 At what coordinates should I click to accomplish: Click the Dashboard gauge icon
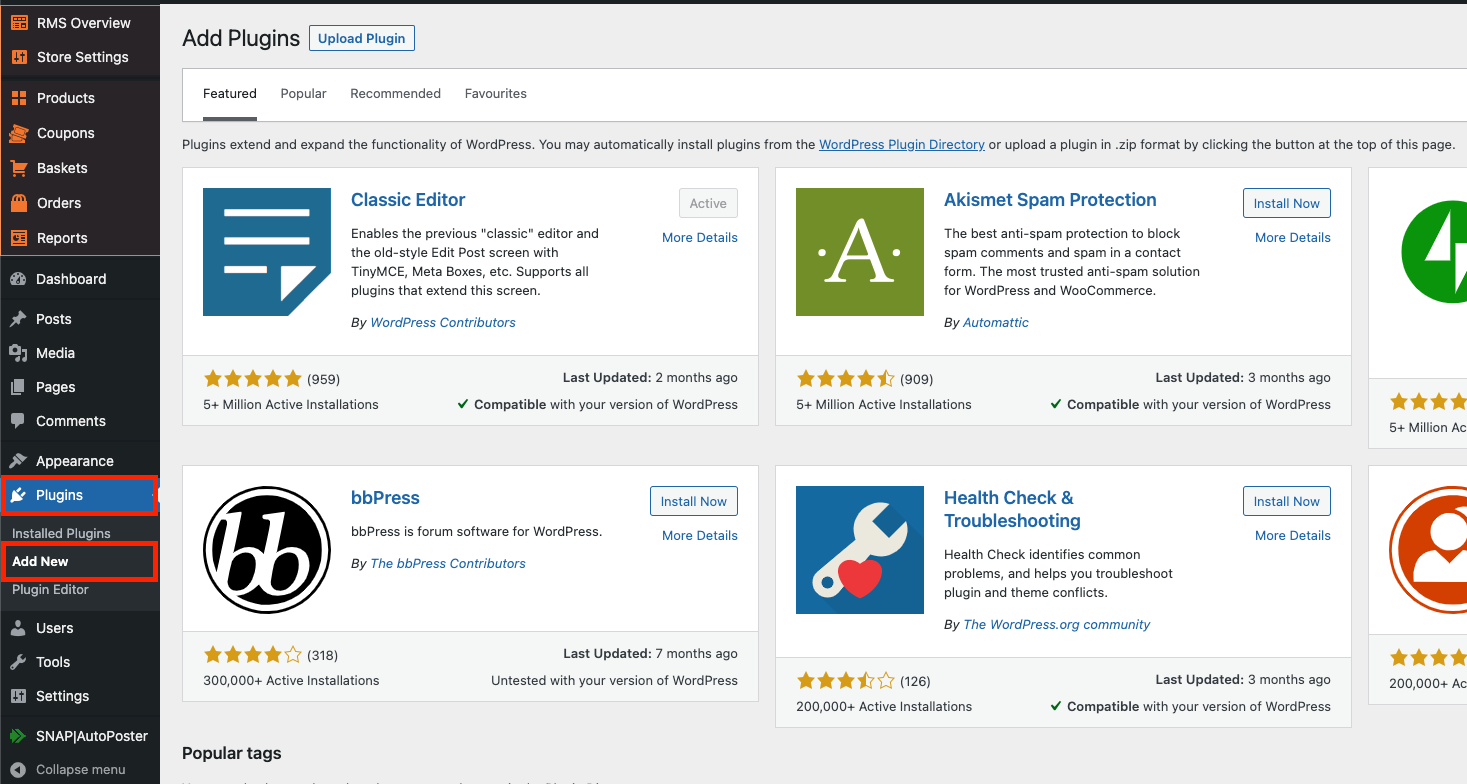point(18,279)
